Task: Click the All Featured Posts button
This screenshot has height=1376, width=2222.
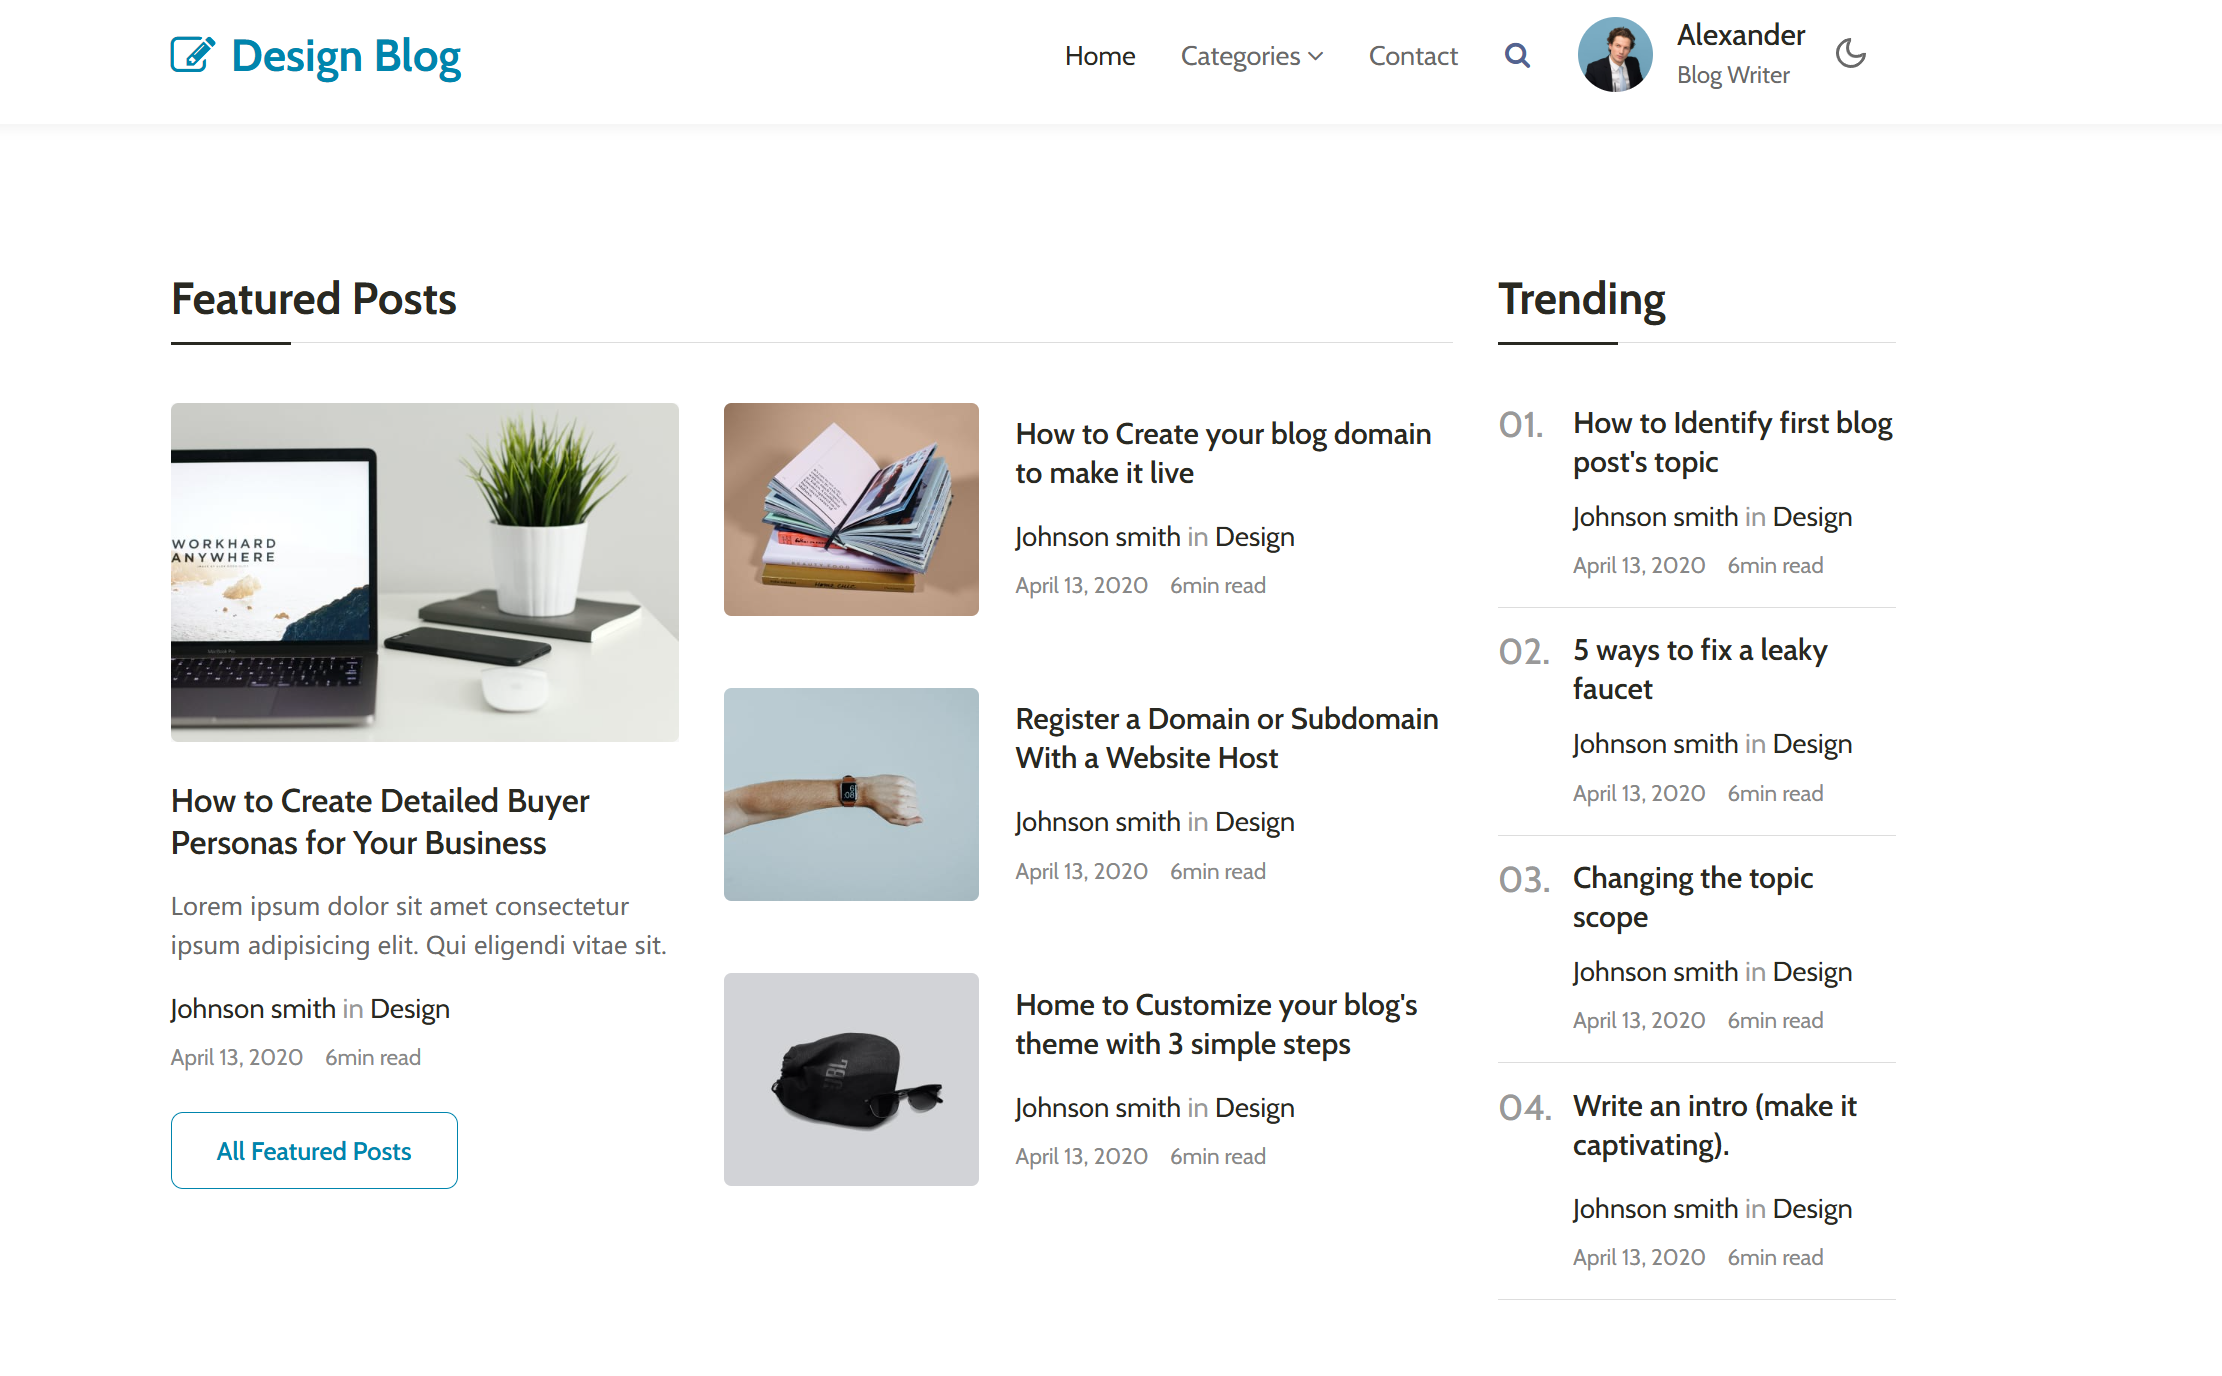Action: (314, 1151)
